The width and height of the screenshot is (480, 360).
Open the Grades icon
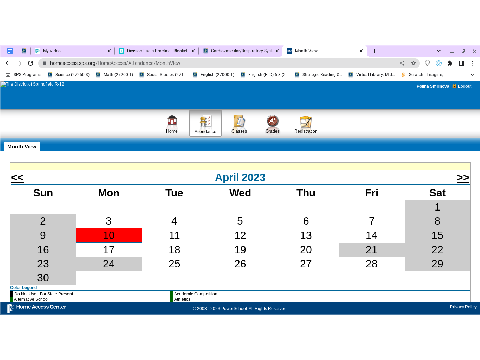point(272,124)
